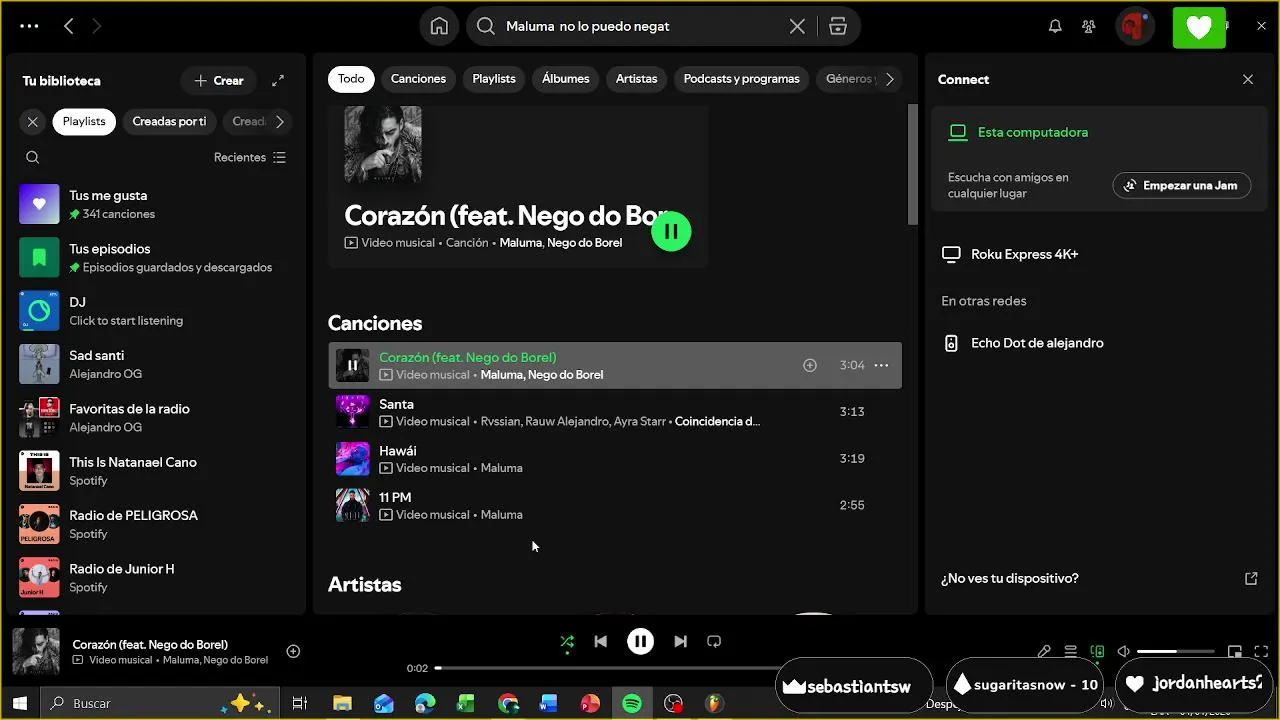Viewport: 1280px width, 720px height.
Task: Search in your library
Action: pos(33,157)
